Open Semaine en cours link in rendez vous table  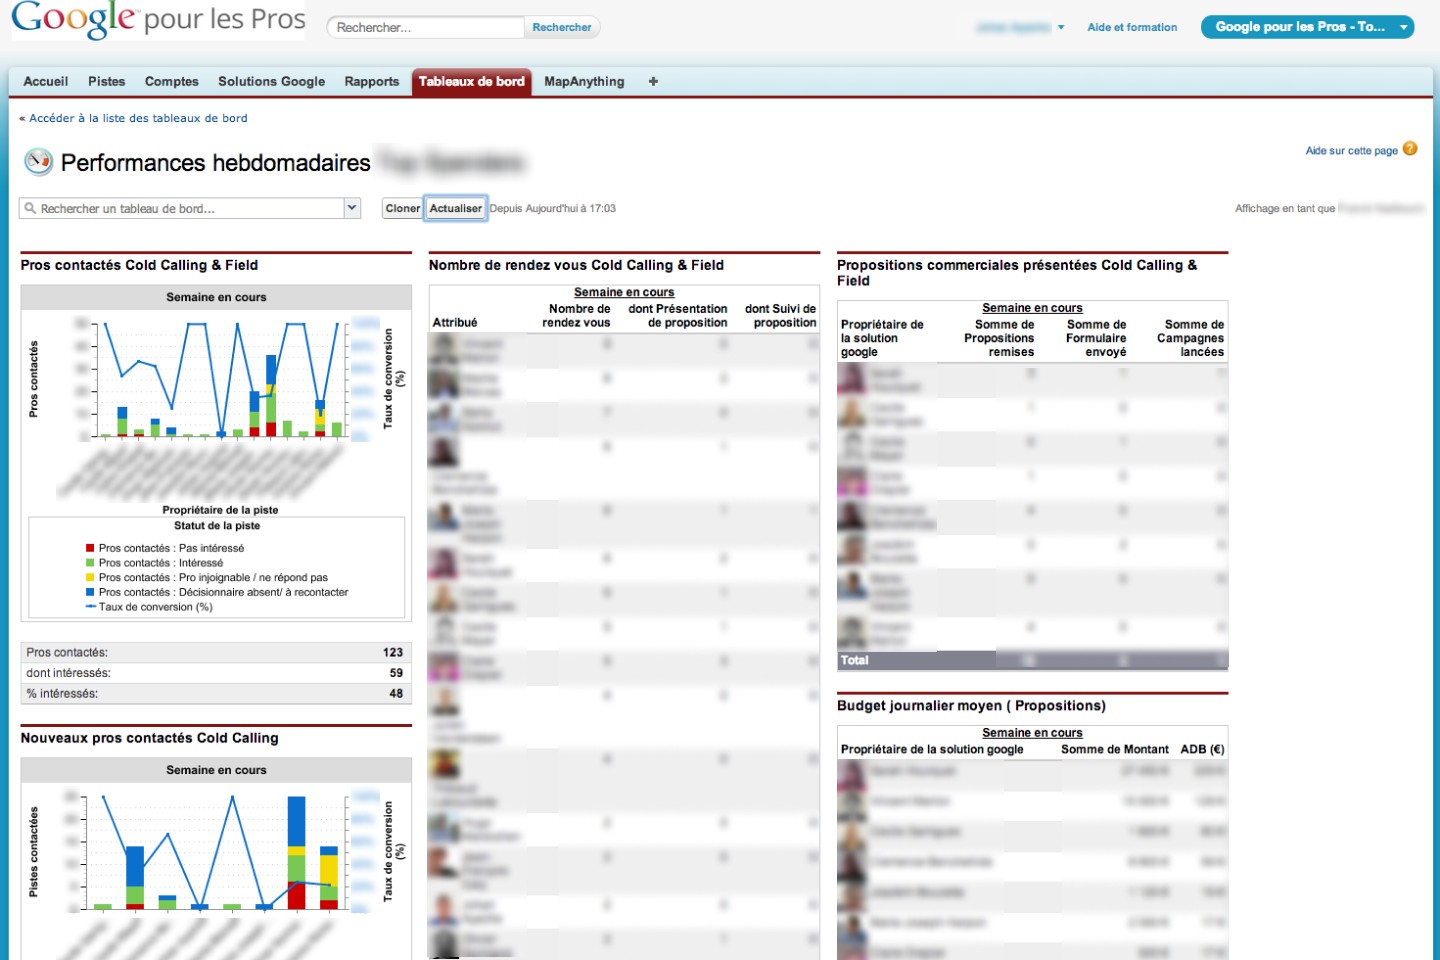tap(624, 292)
